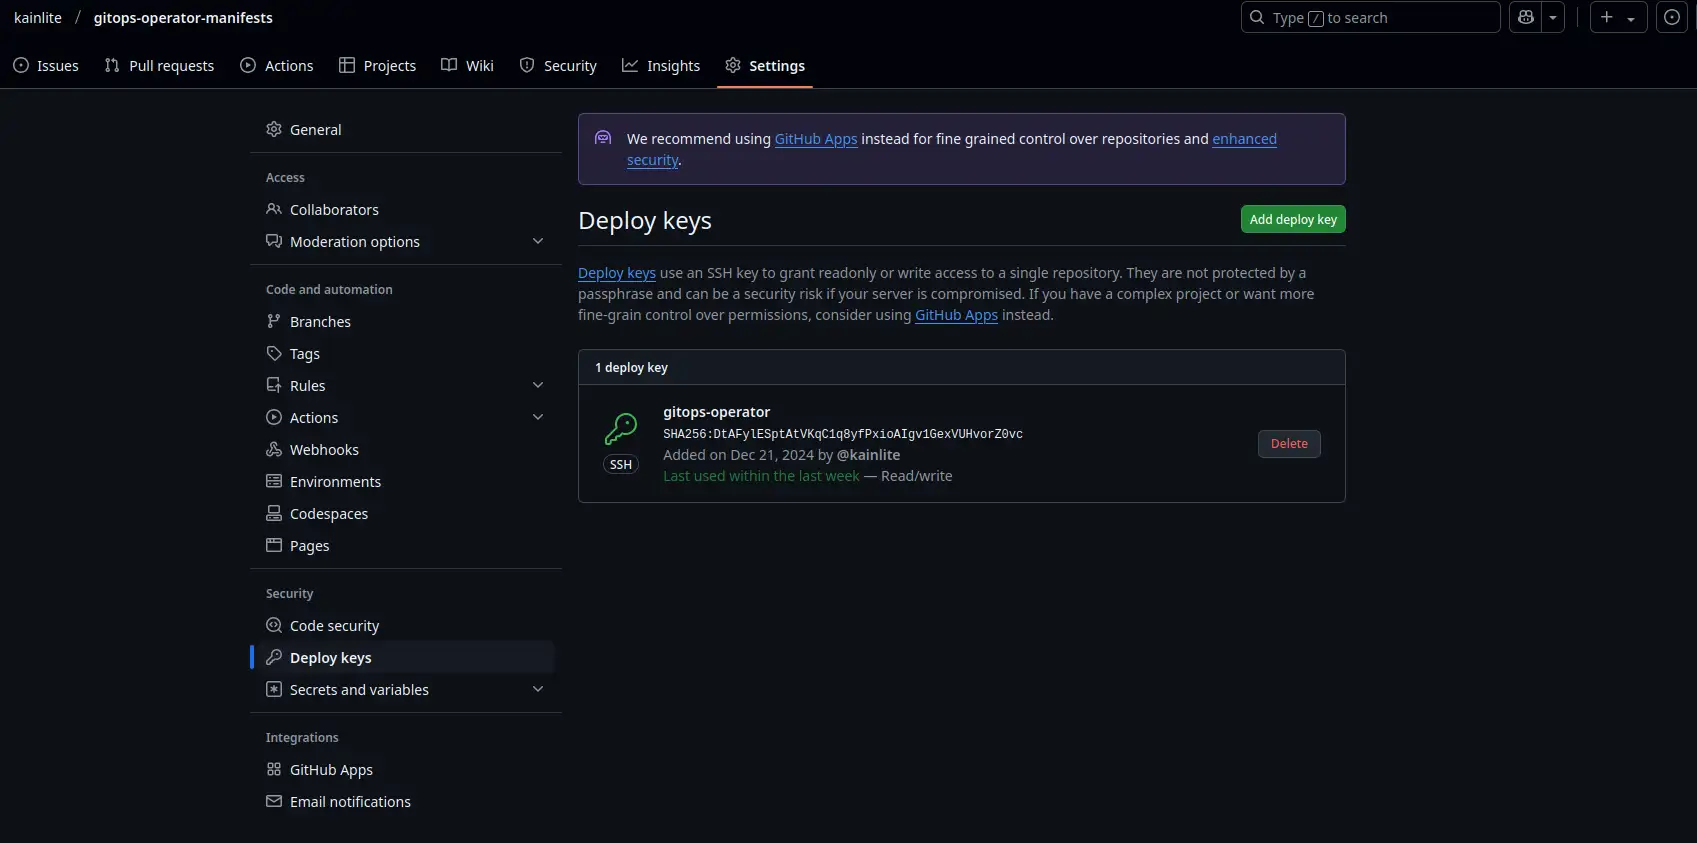Expand Secrets and variables chevron
1697x843 pixels.
click(538, 689)
